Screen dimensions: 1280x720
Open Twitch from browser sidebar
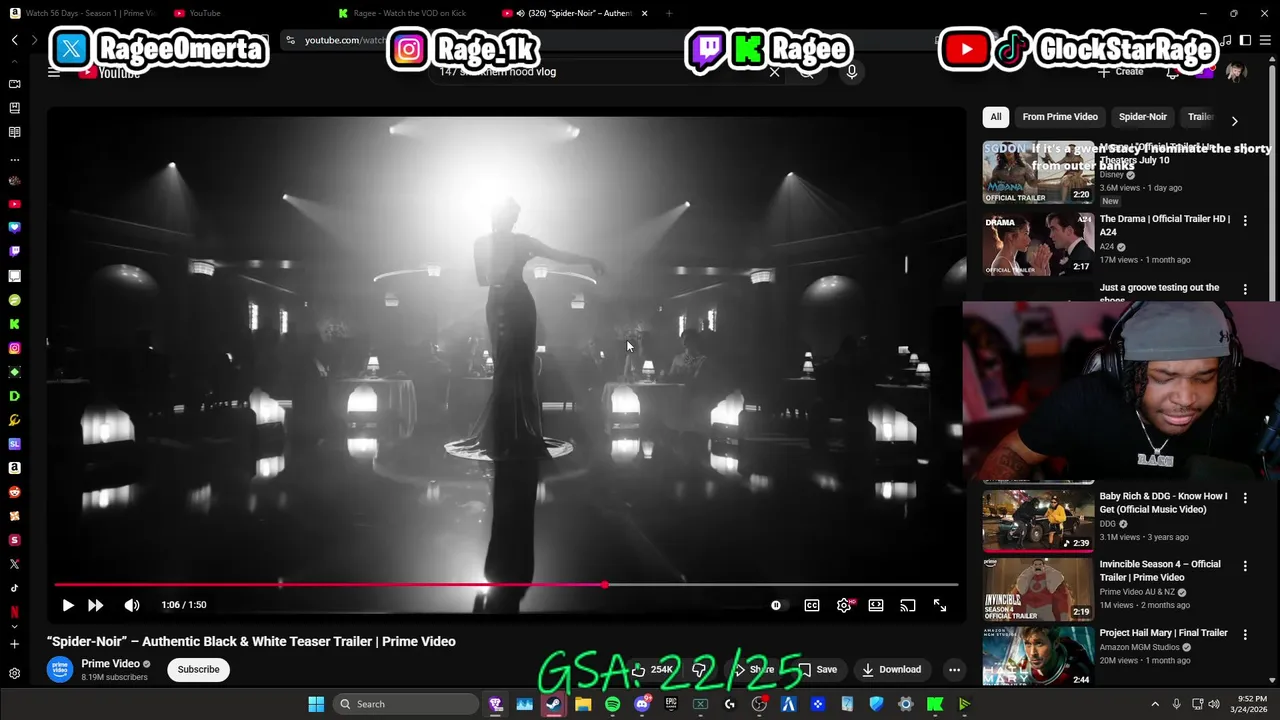click(x=14, y=252)
